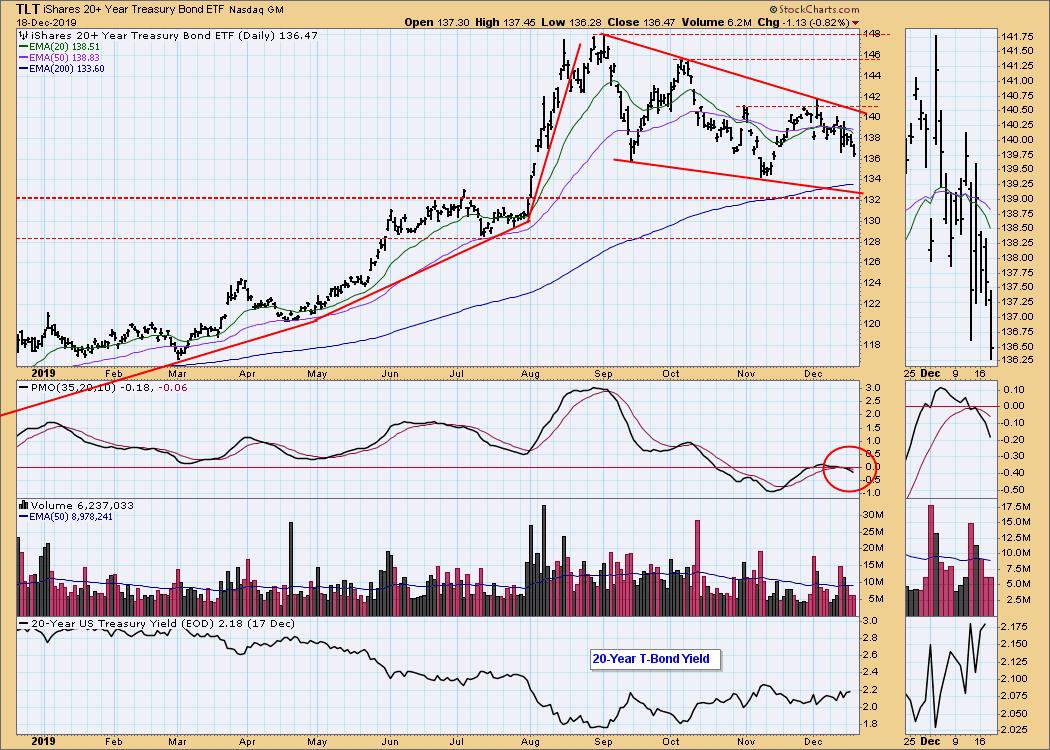Image resolution: width=1050 pixels, height=750 pixels.
Task: Click the 136.25 label on the zoomed panel axis
Action: pyautogui.click(x=1018, y=360)
